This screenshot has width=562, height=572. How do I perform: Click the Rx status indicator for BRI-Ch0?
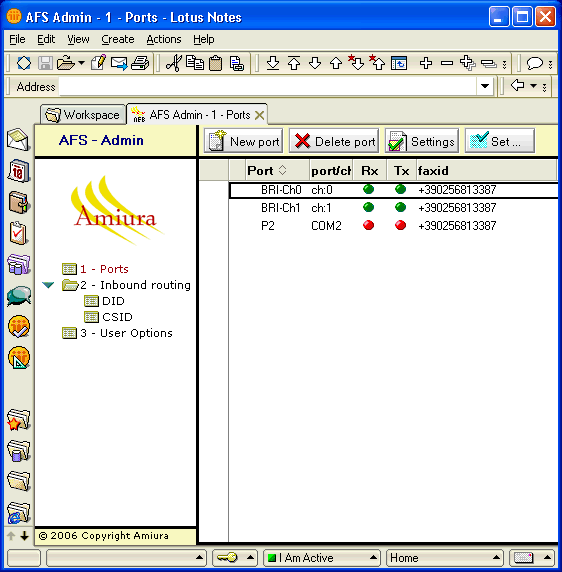click(368, 189)
